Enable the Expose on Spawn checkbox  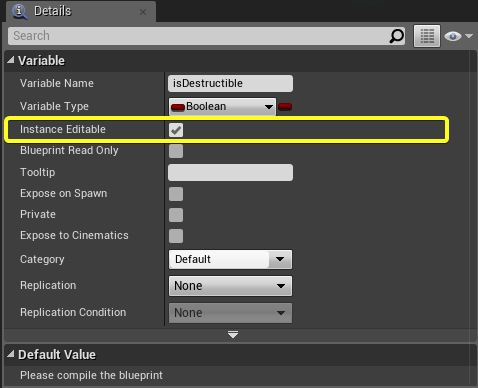(x=176, y=194)
